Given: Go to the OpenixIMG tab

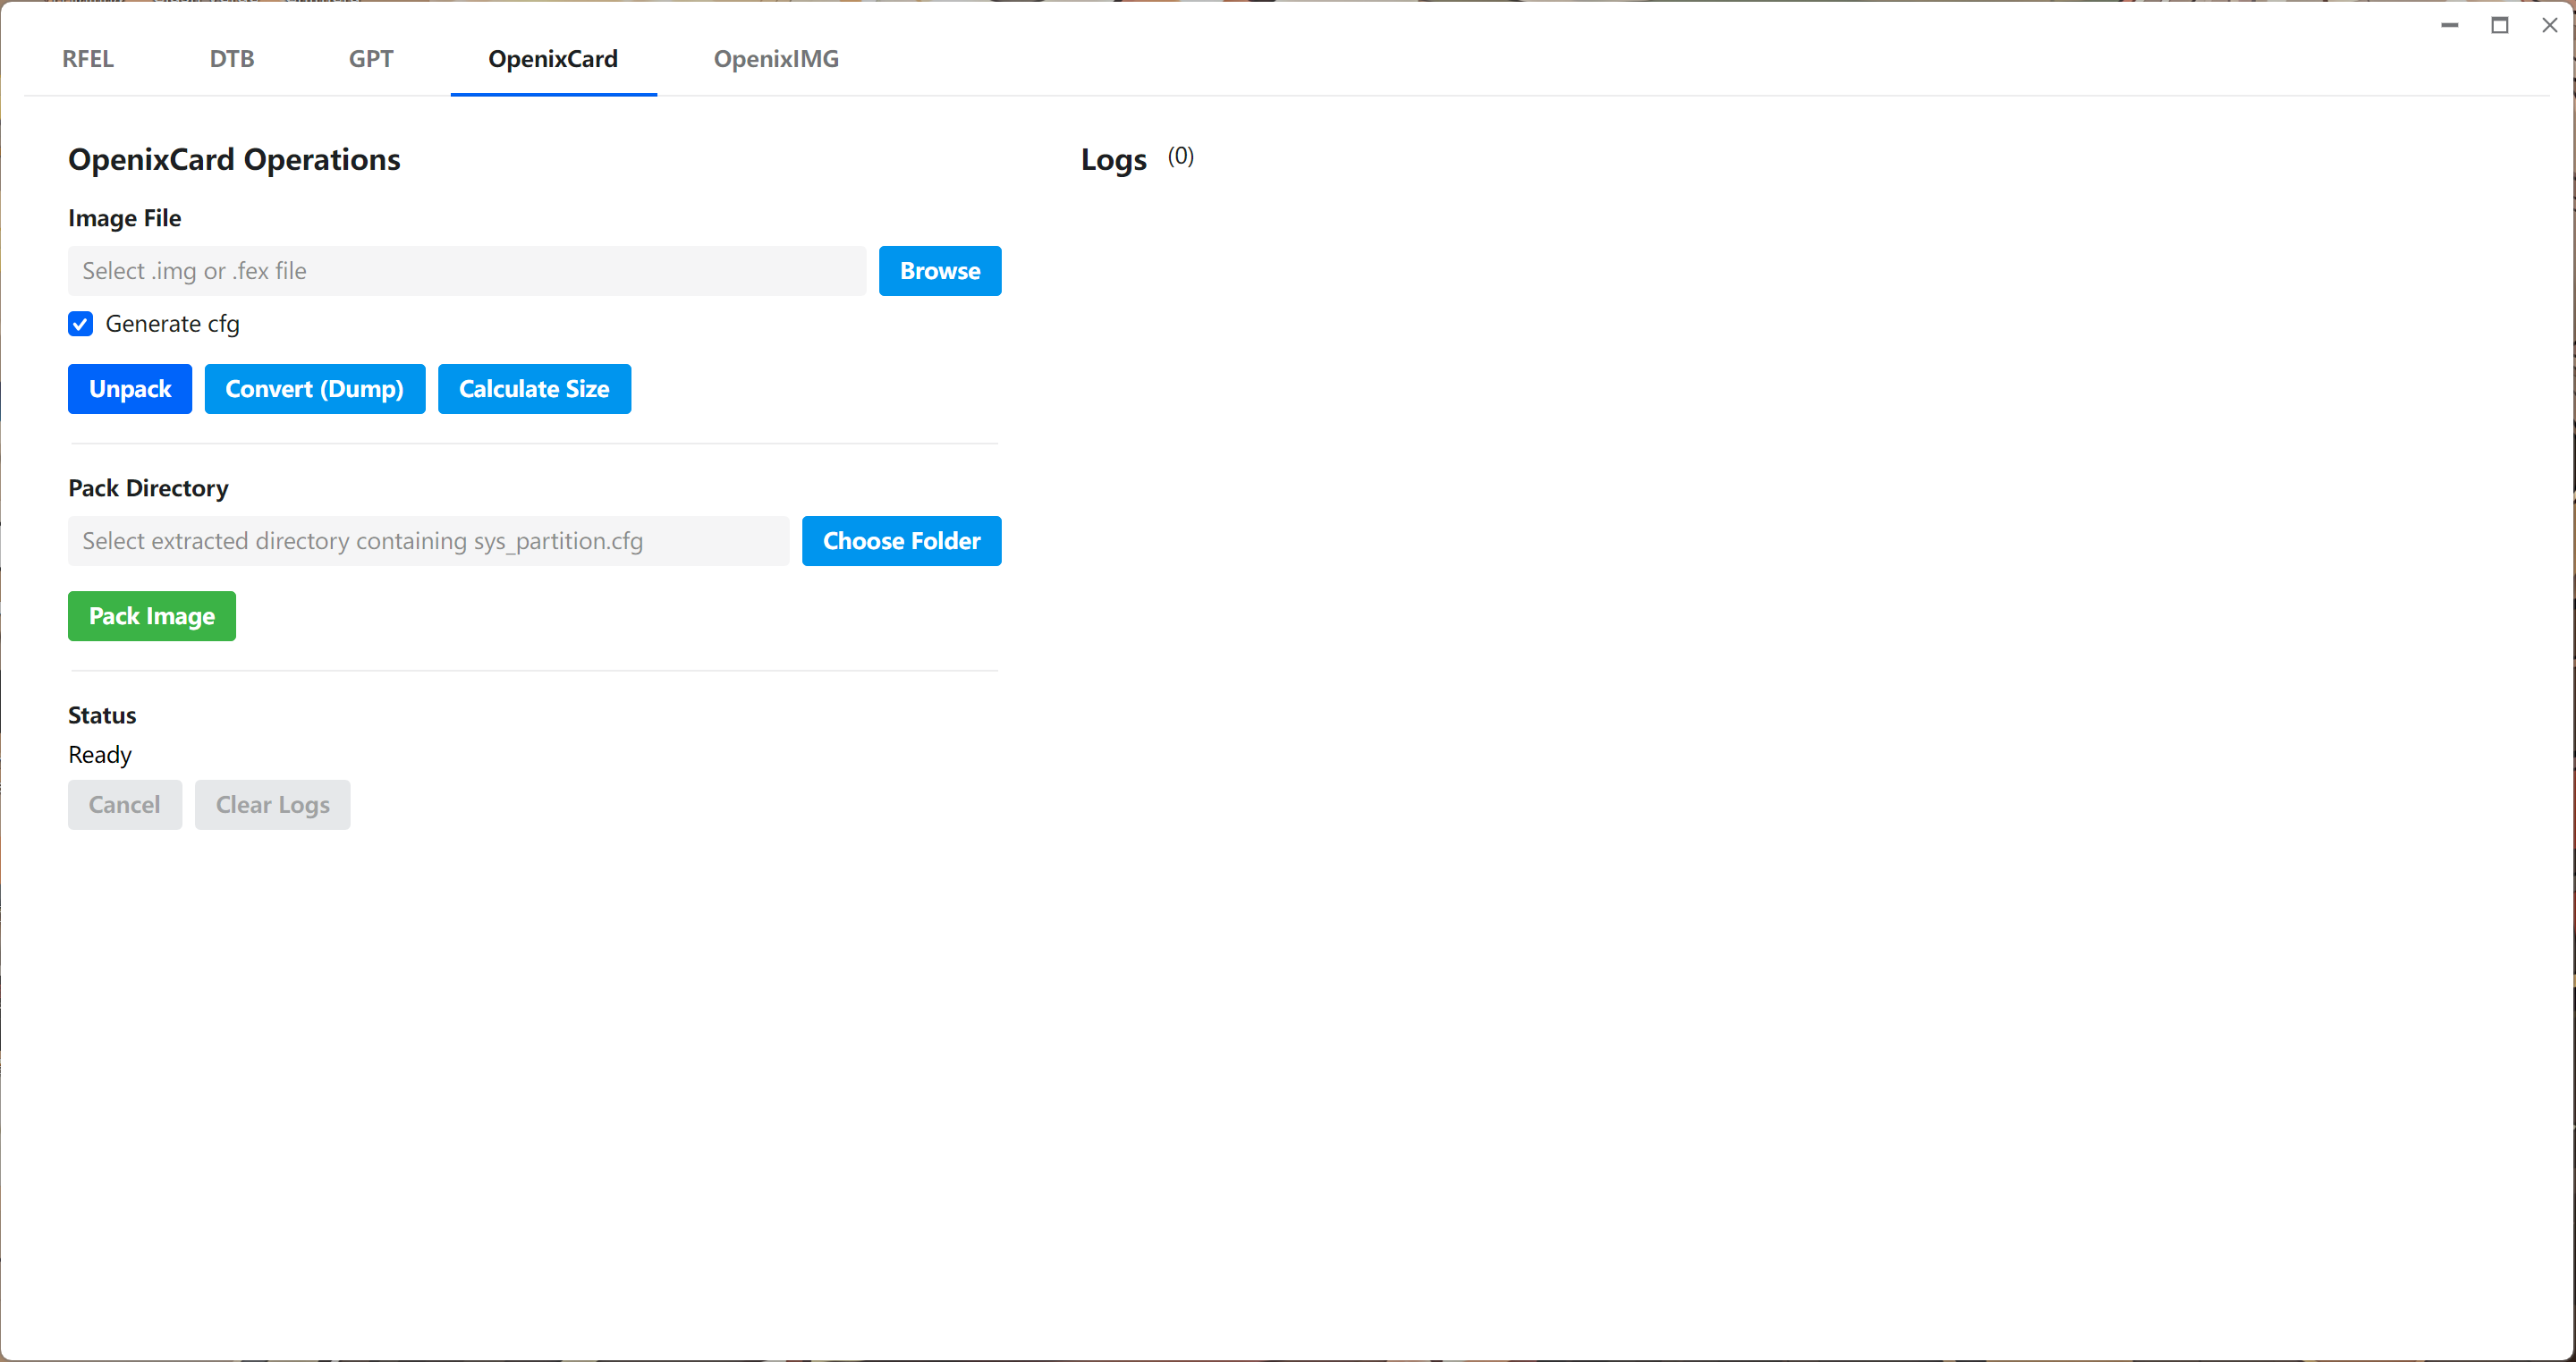Looking at the screenshot, I should click(x=776, y=59).
